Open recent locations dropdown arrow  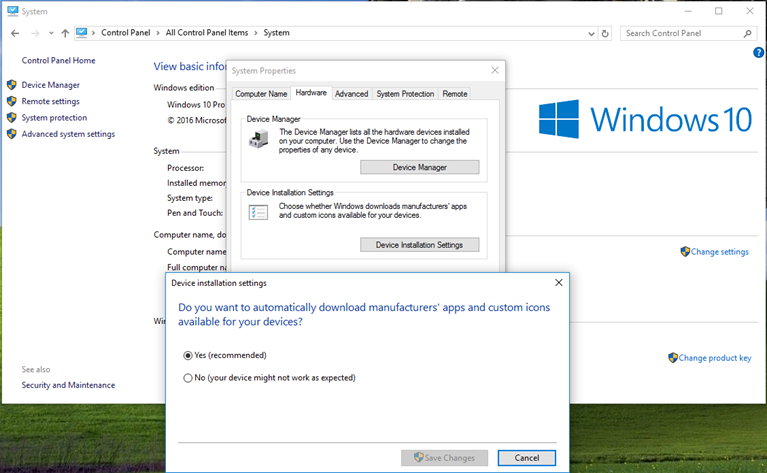[51, 33]
